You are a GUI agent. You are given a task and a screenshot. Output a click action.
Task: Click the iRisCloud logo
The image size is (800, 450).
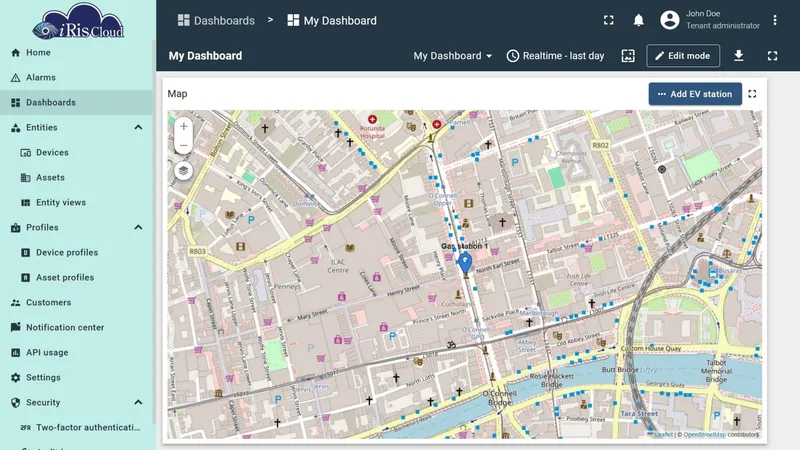78,21
